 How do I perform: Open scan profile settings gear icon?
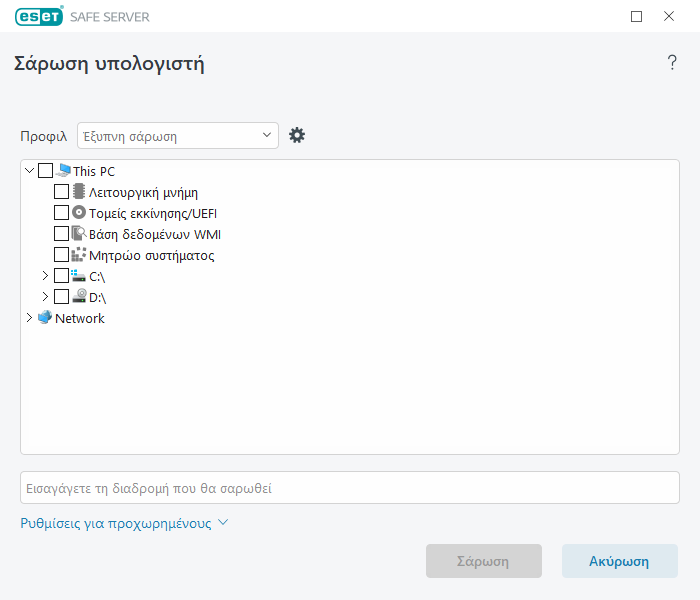click(x=297, y=135)
